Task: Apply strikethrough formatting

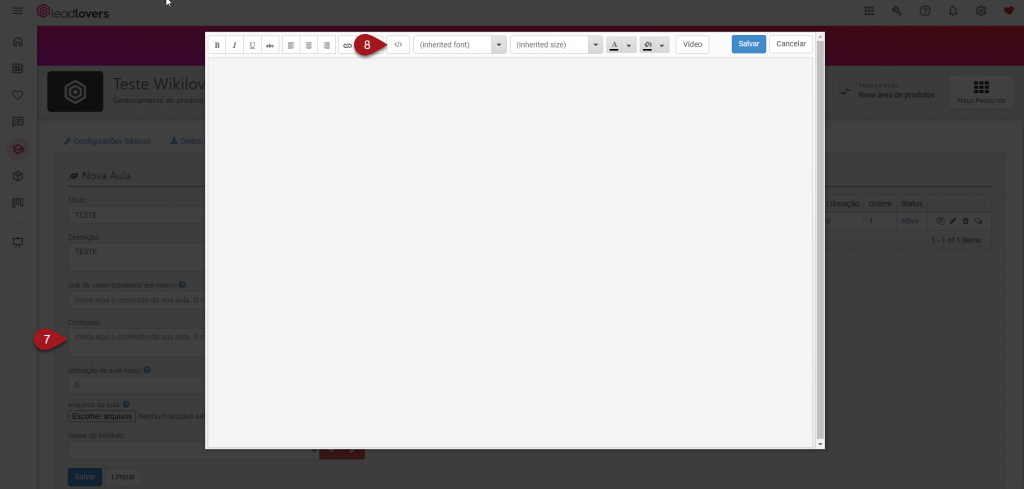Action: (x=270, y=45)
